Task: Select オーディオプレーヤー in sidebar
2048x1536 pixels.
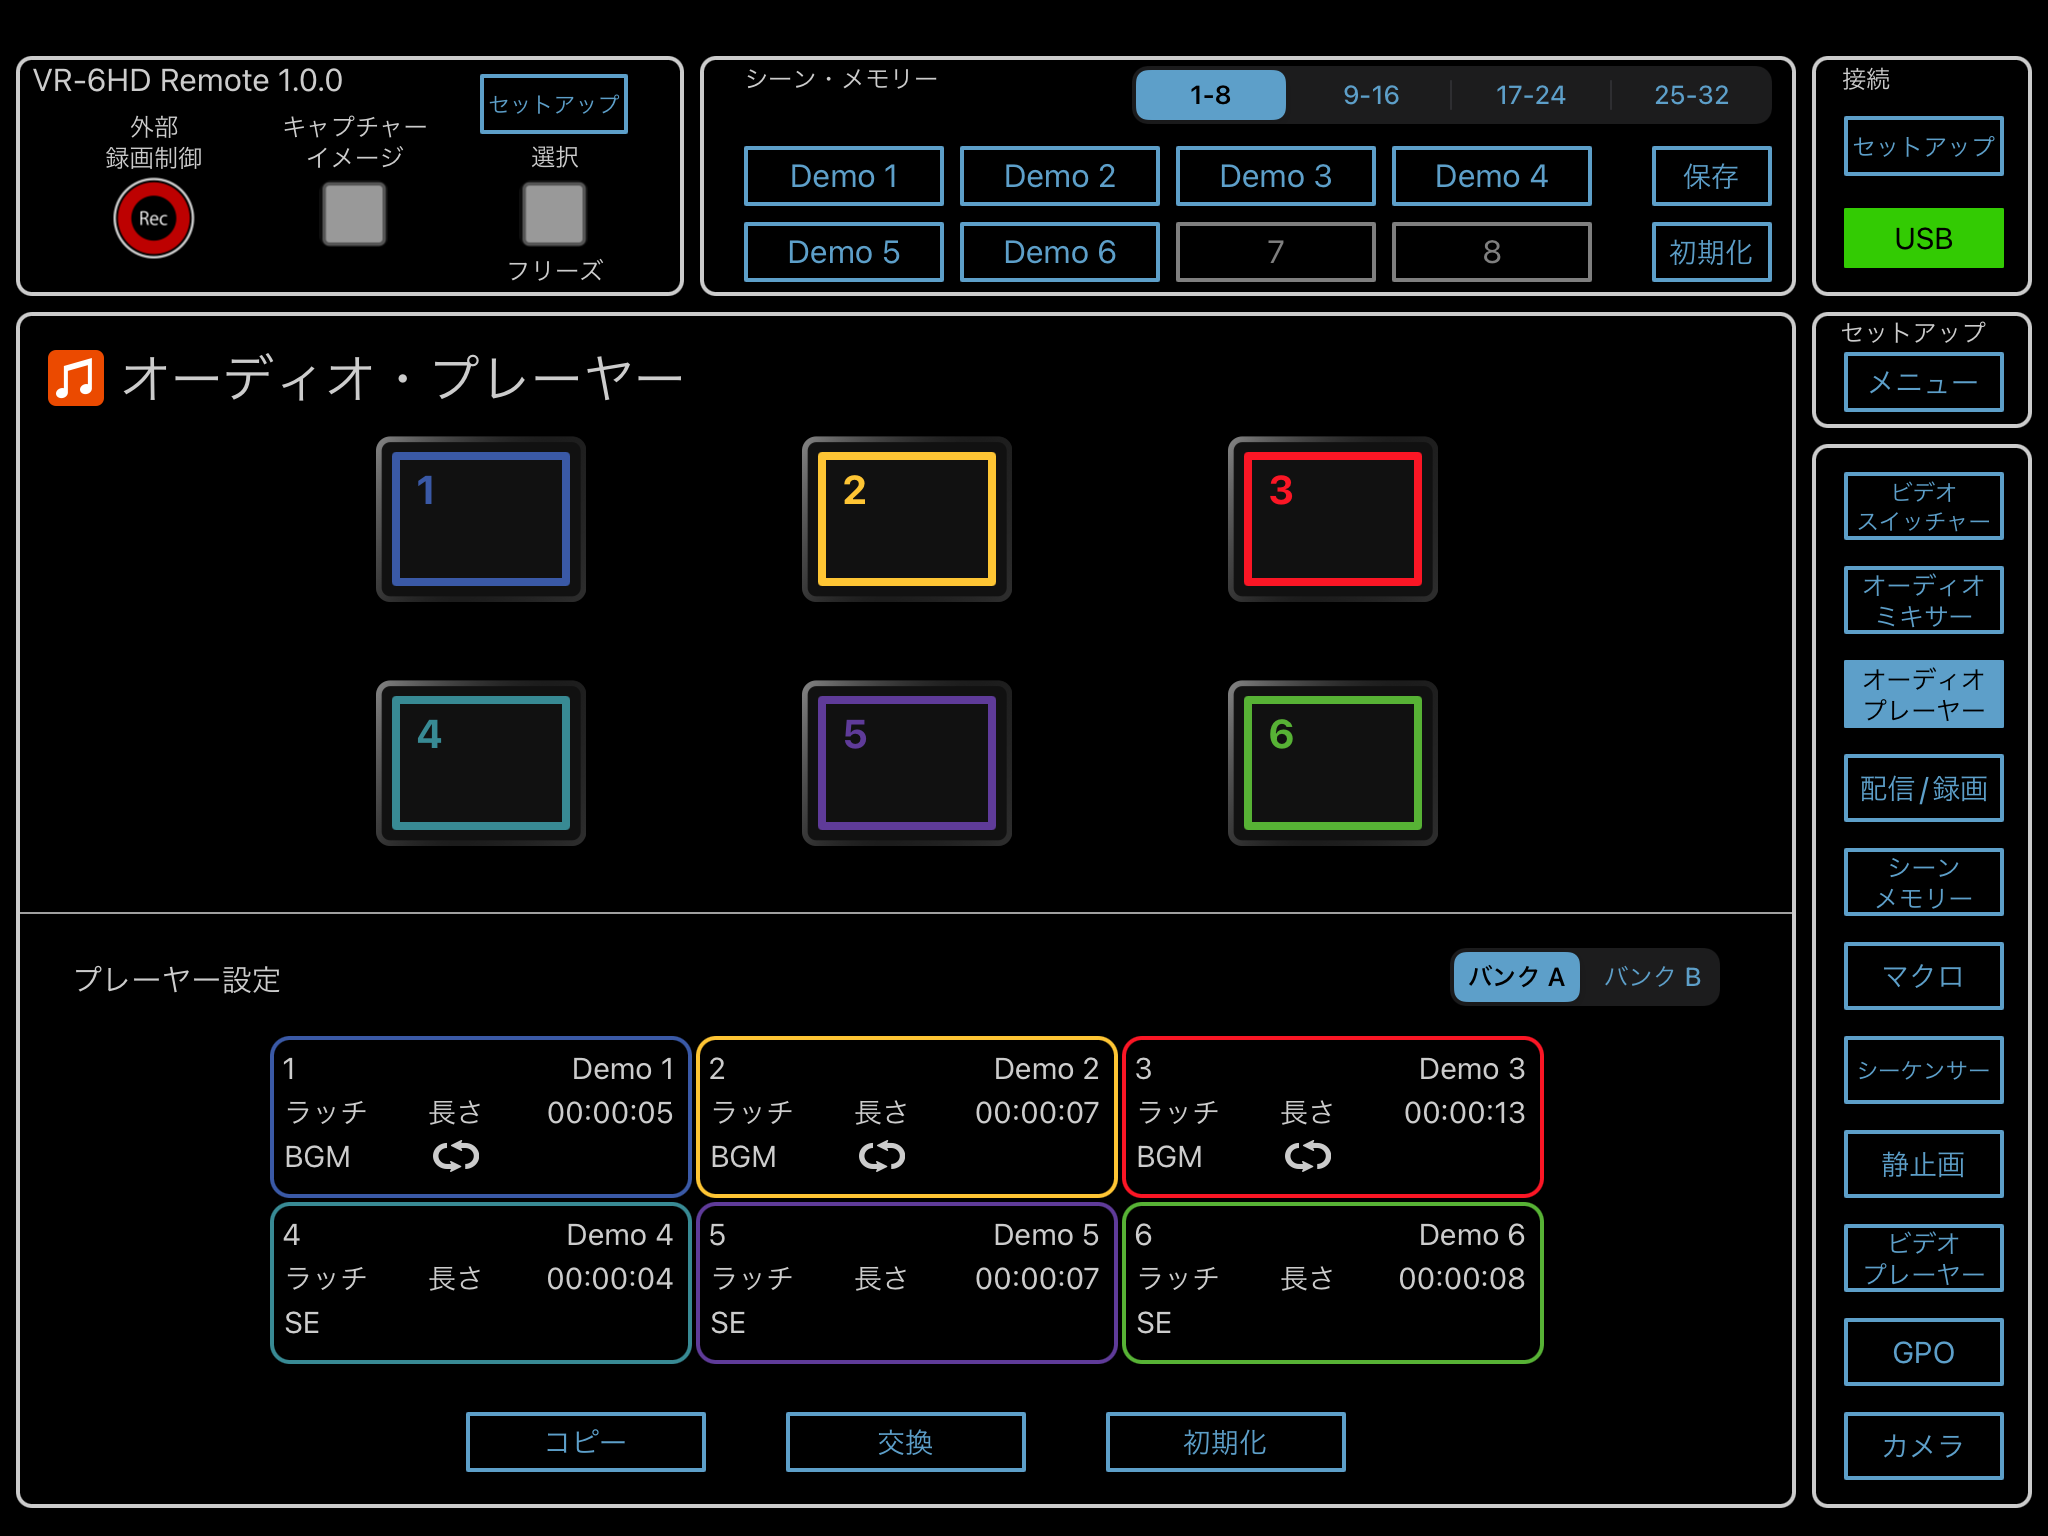Action: 1923,694
